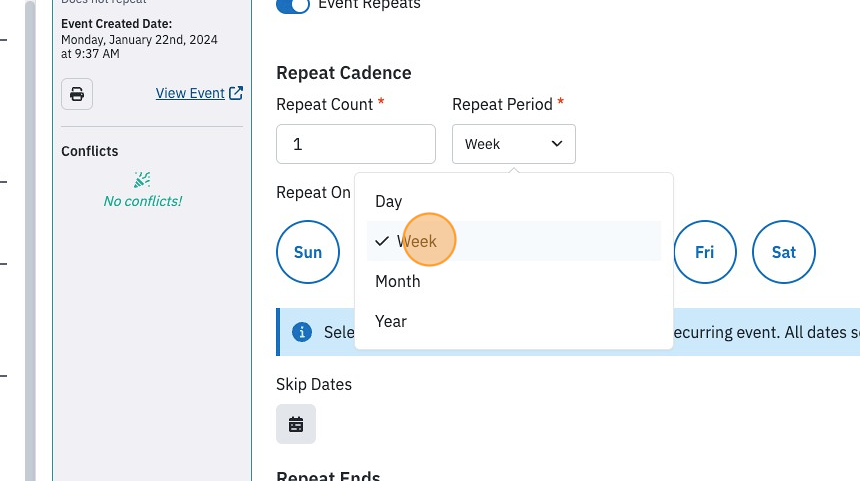Click the checkmark next to Week

point(382,241)
